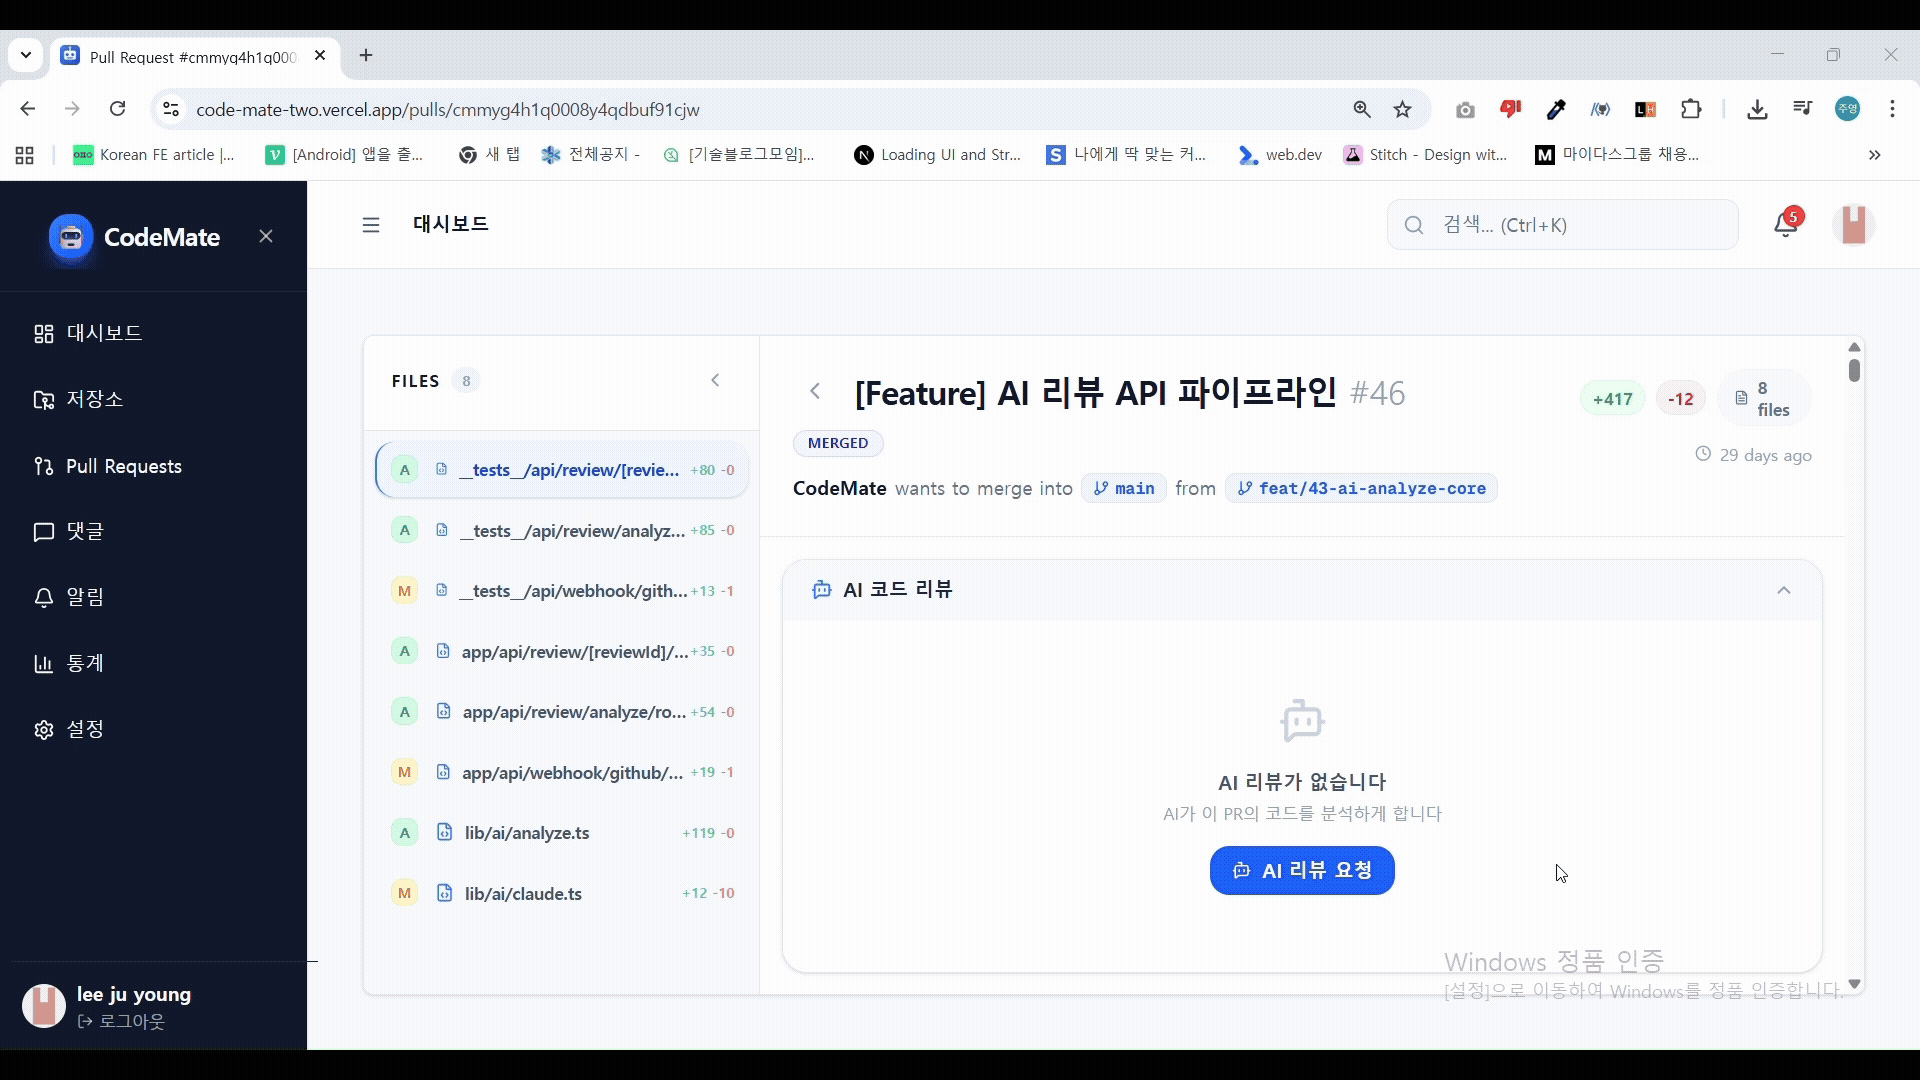Click the 8 files badge
The width and height of the screenshot is (1920, 1080).
[x=1764, y=399]
